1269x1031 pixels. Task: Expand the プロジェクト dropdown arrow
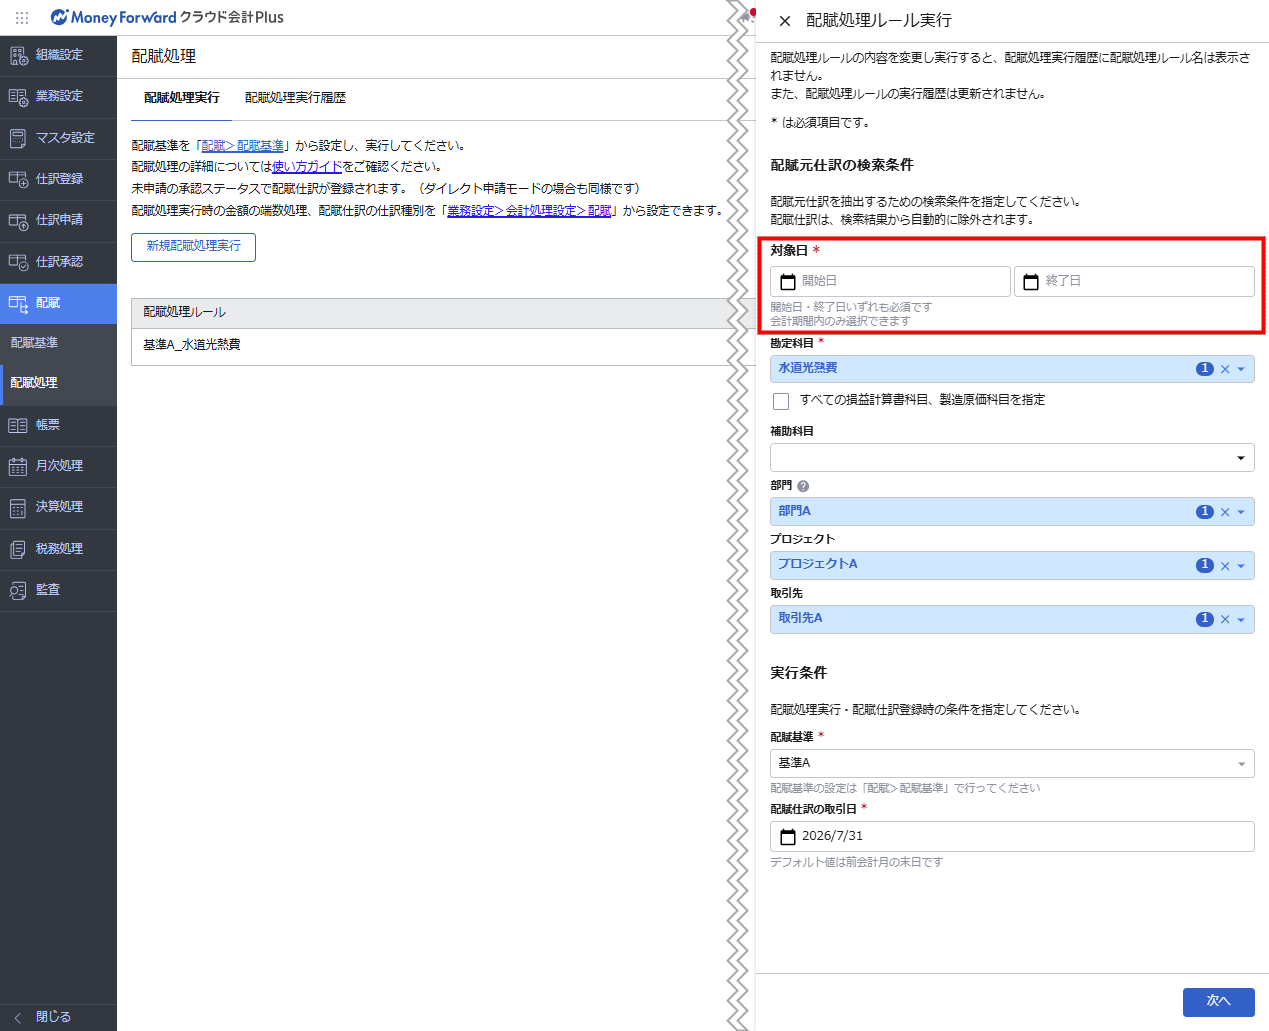coord(1241,566)
